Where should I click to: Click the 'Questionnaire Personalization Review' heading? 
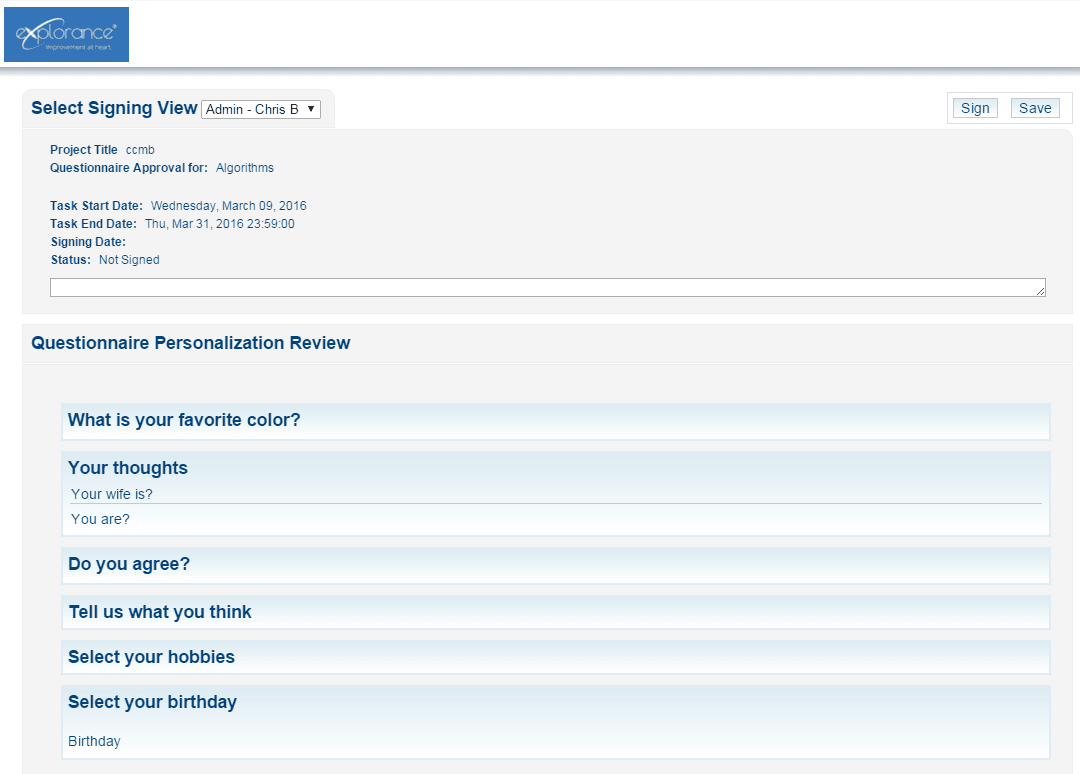[x=190, y=342]
